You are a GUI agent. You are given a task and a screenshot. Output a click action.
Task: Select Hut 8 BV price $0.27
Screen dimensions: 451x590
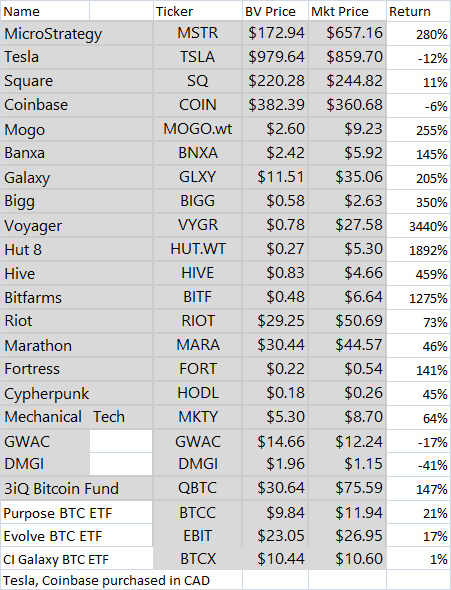coord(275,249)
